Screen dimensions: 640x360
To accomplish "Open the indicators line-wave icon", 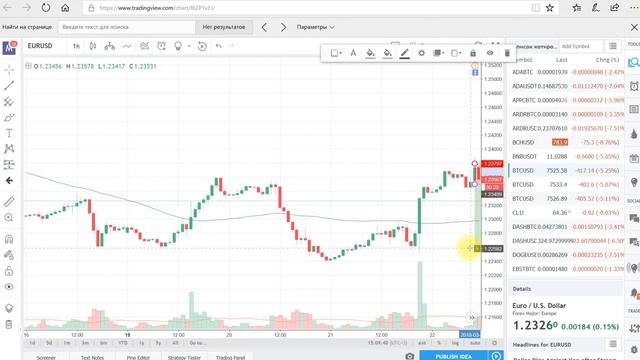I will (x=127, y=46).
